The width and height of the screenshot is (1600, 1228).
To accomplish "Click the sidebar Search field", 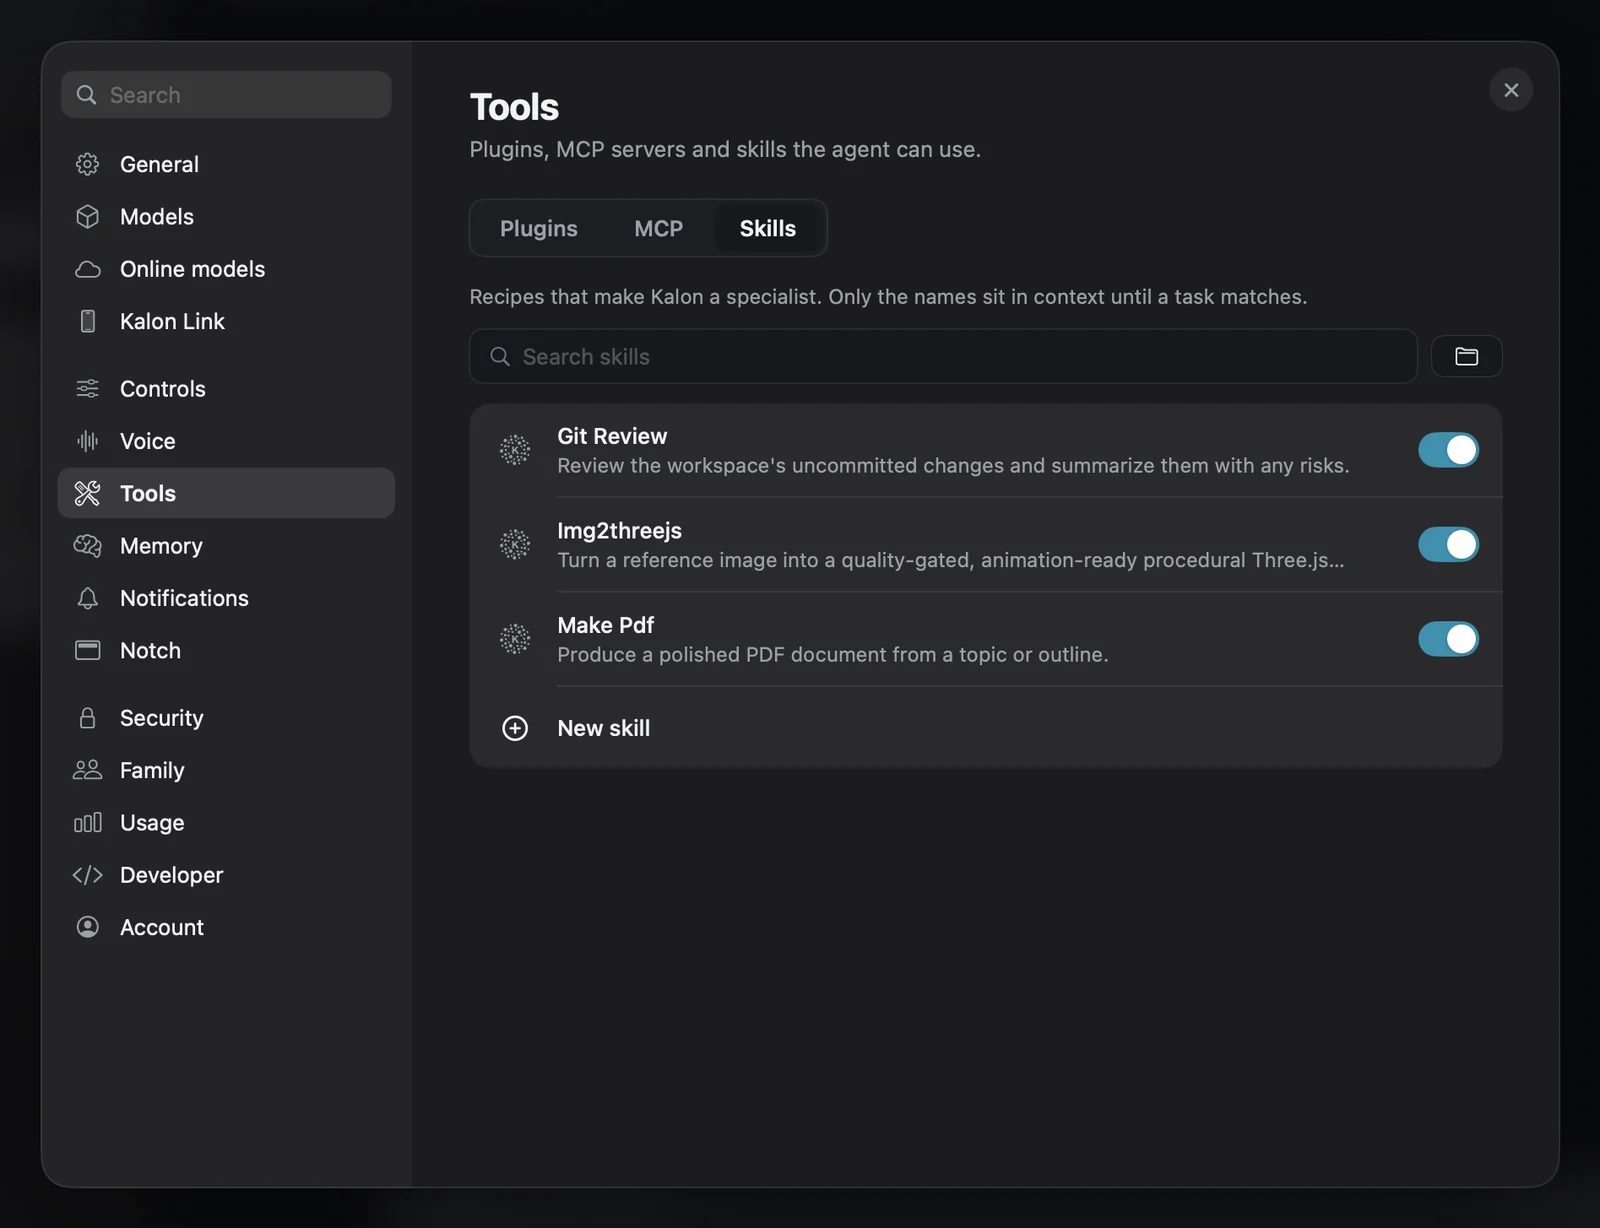I will coord(226,95).
